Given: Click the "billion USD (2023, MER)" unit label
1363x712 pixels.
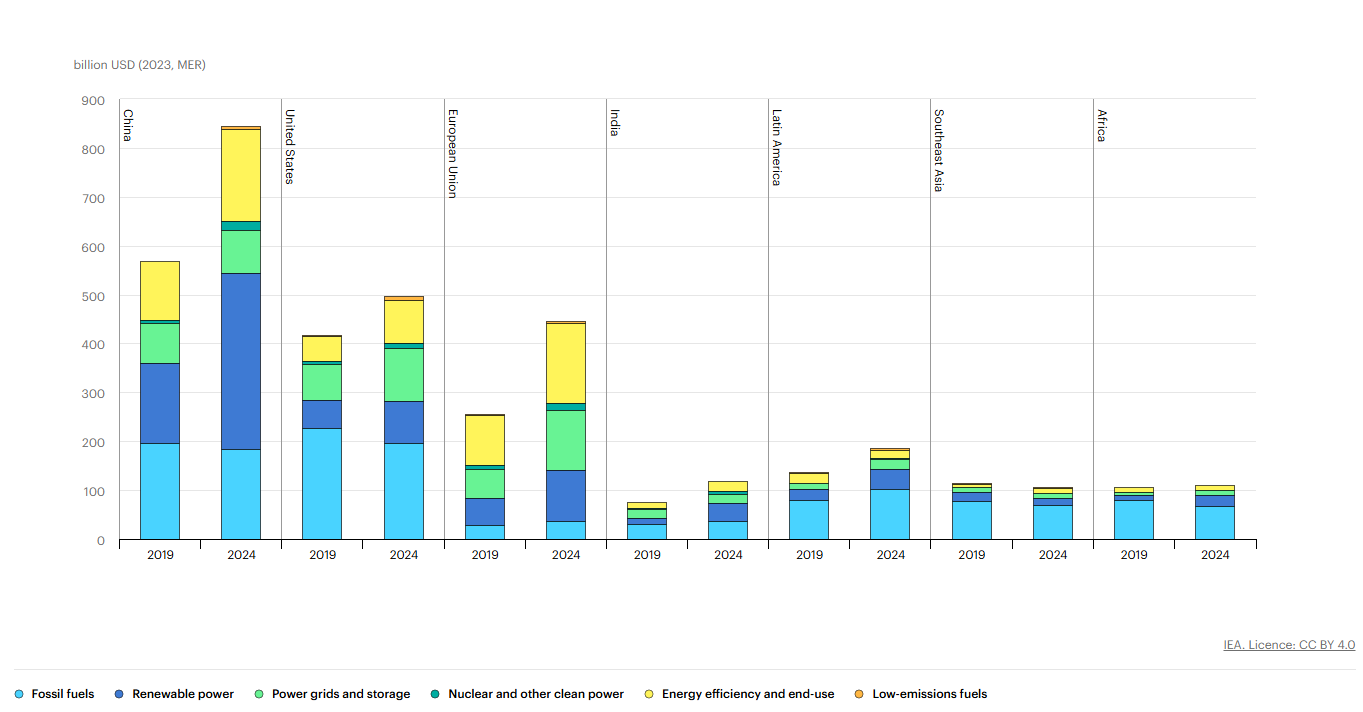Looking at the screenshot, I should point(139,65).
